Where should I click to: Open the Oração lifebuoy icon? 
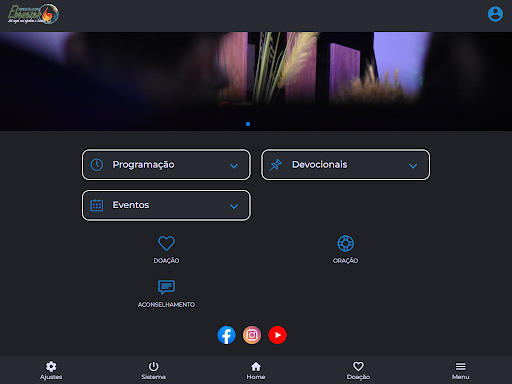click(x=346, y=243)
